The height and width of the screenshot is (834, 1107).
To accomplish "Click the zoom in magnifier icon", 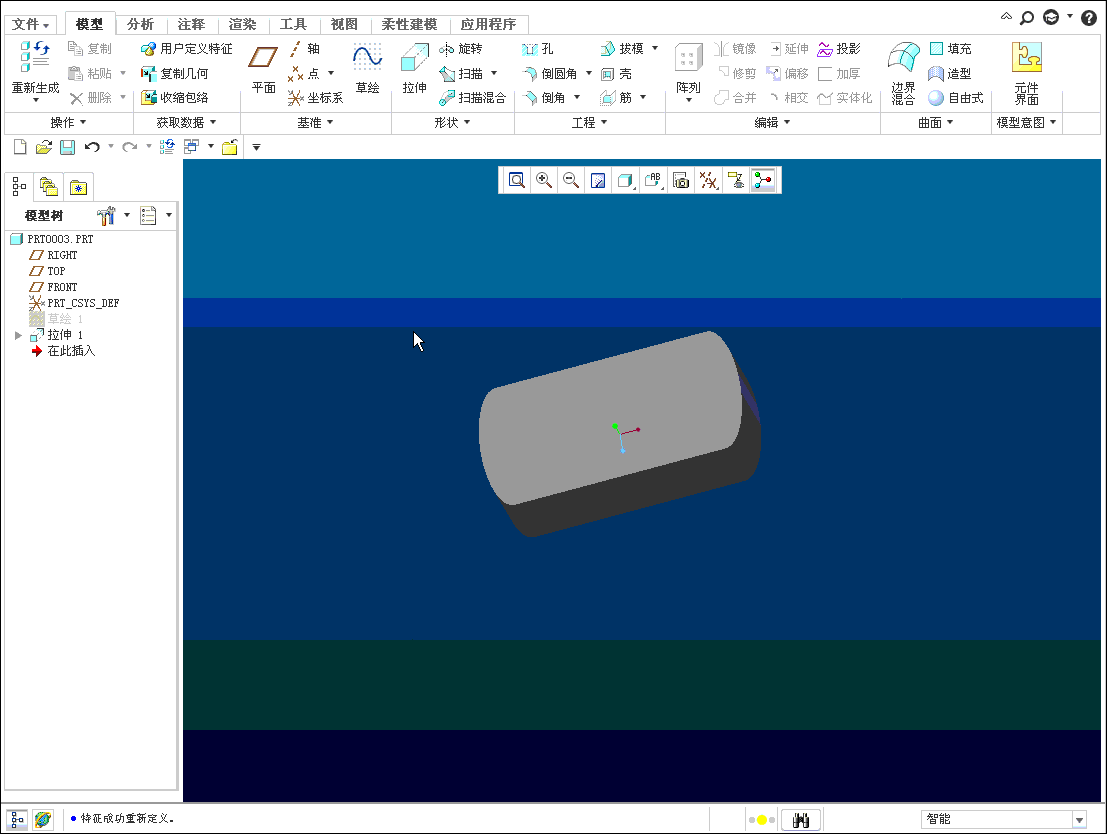I will tap(544, 181).
